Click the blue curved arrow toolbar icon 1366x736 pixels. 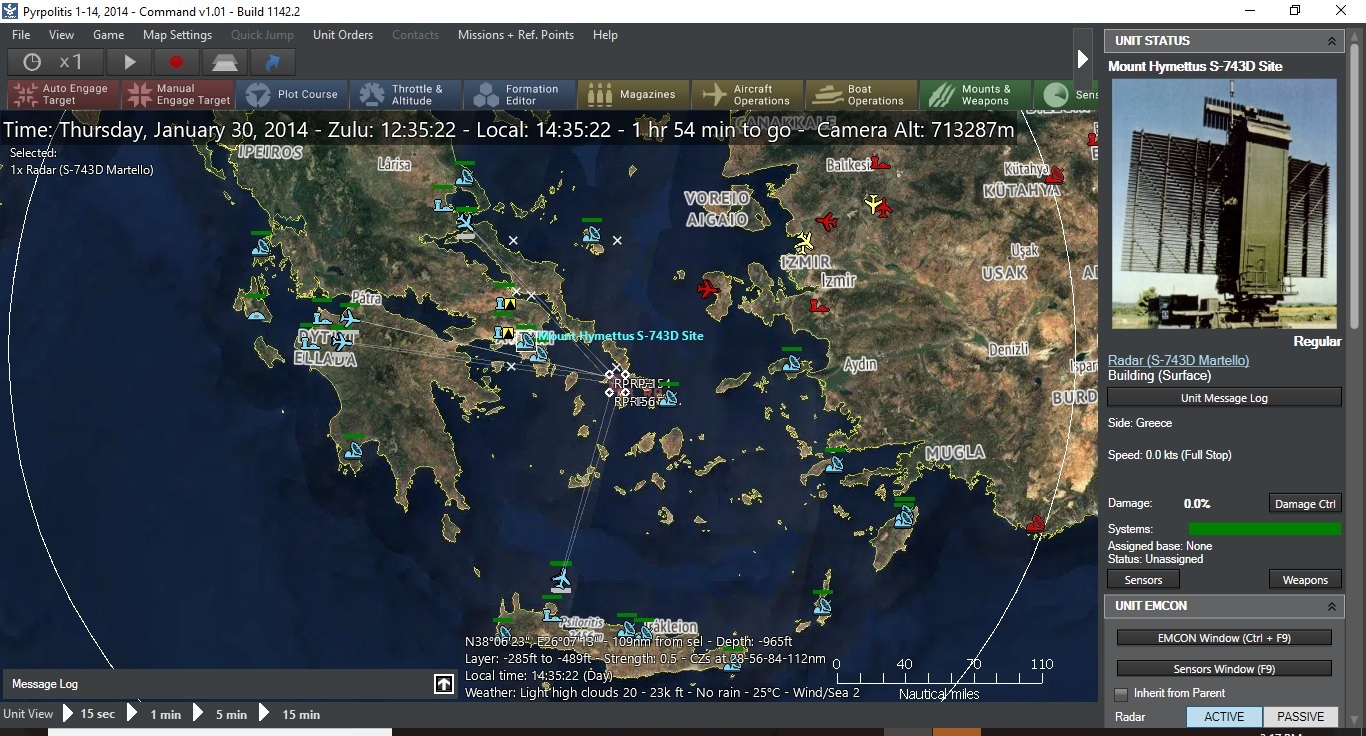[x=272, y=62]
